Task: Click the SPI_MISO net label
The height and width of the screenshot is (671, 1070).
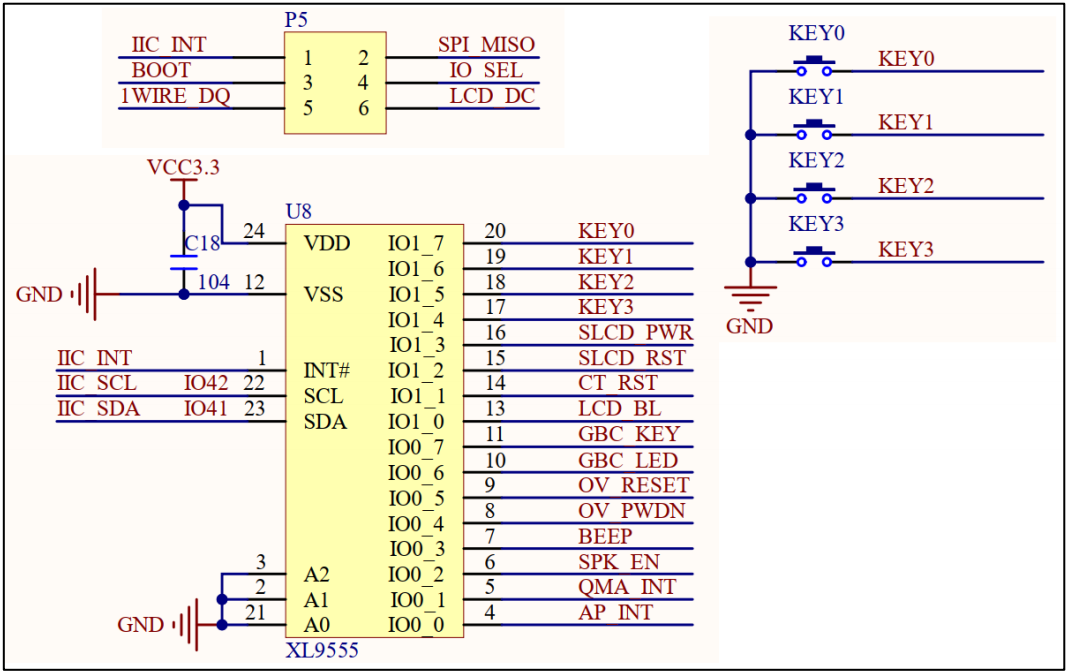Action: click(x=486, y=44)
